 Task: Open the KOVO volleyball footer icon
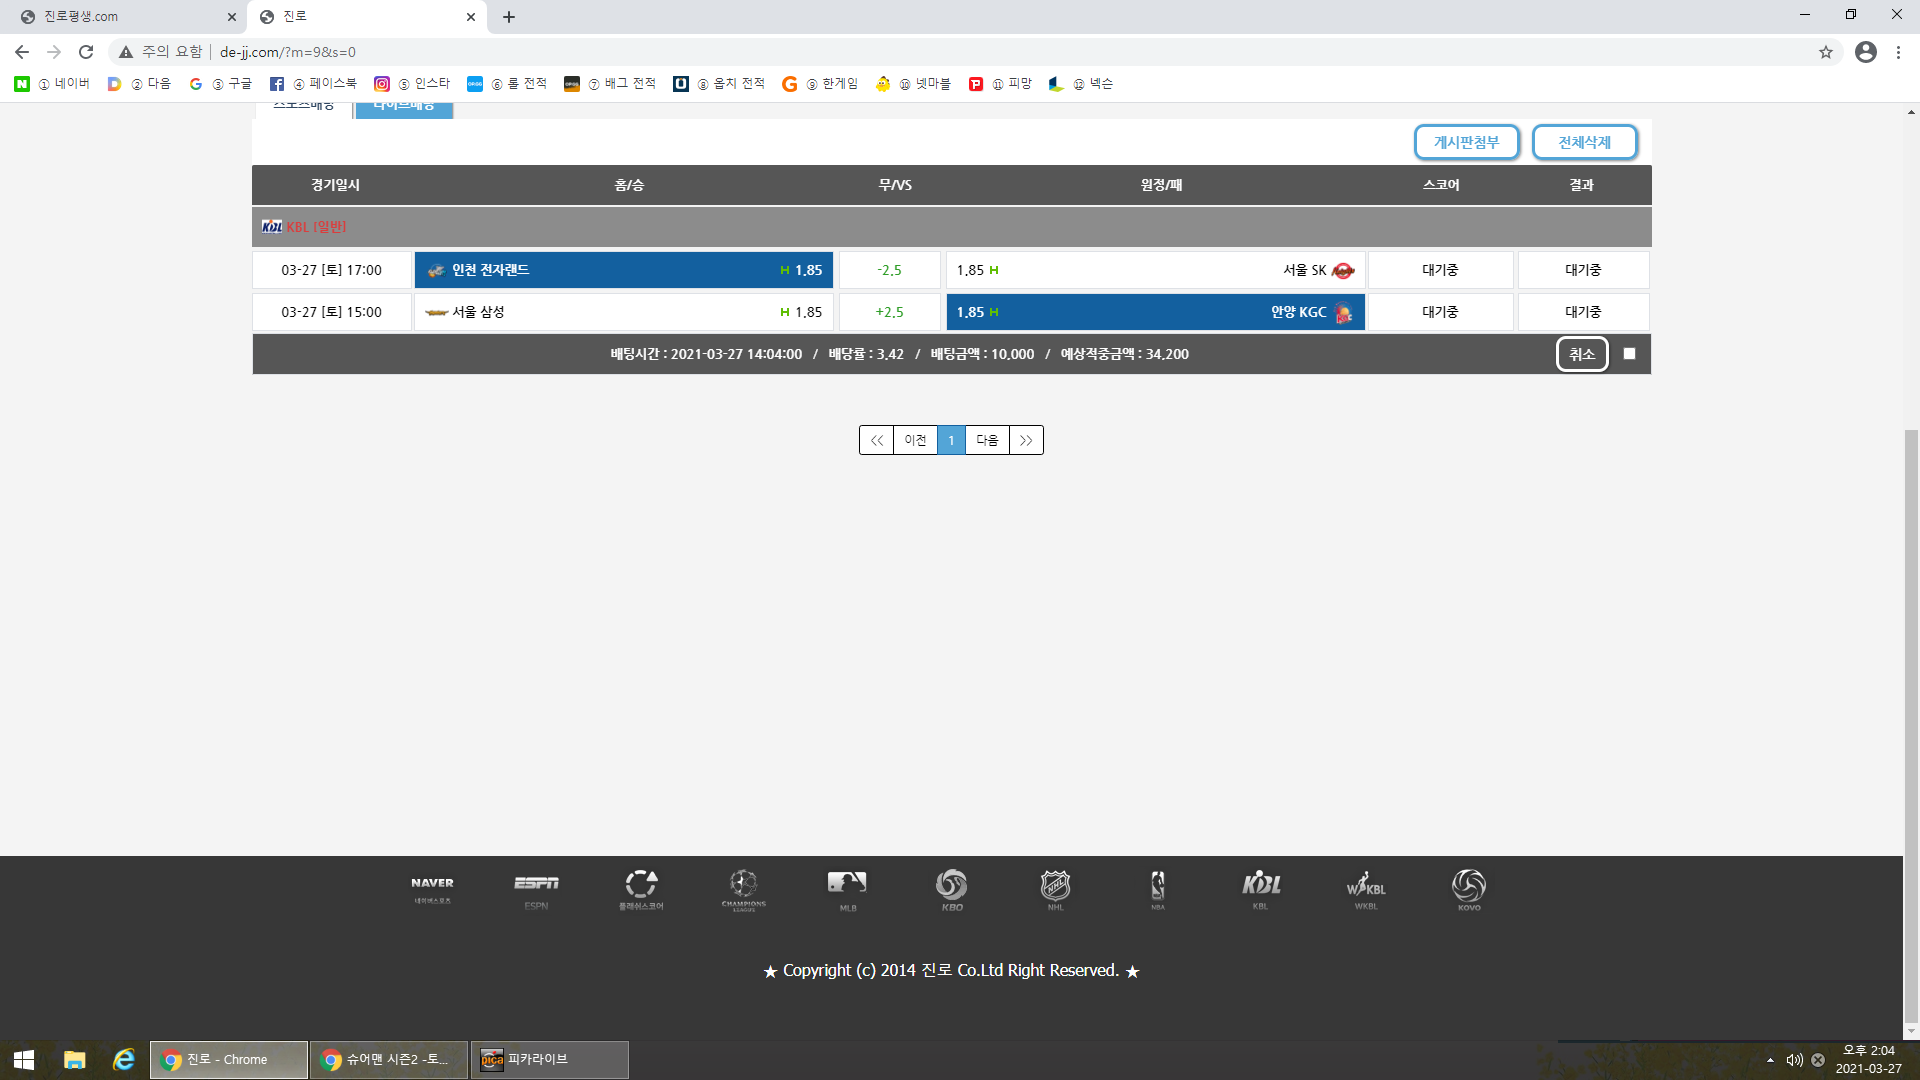[1468, 889]
